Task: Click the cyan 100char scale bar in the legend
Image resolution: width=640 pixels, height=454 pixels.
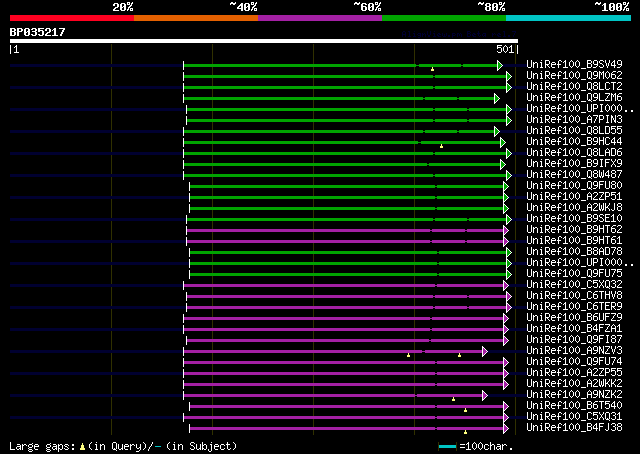Action: (x=447, y=447)
